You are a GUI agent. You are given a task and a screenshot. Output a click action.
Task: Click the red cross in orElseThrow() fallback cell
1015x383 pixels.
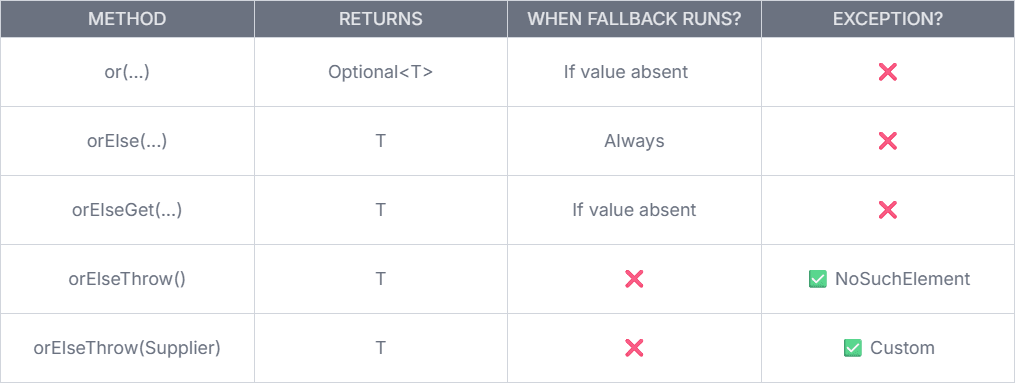coord(634,279)
